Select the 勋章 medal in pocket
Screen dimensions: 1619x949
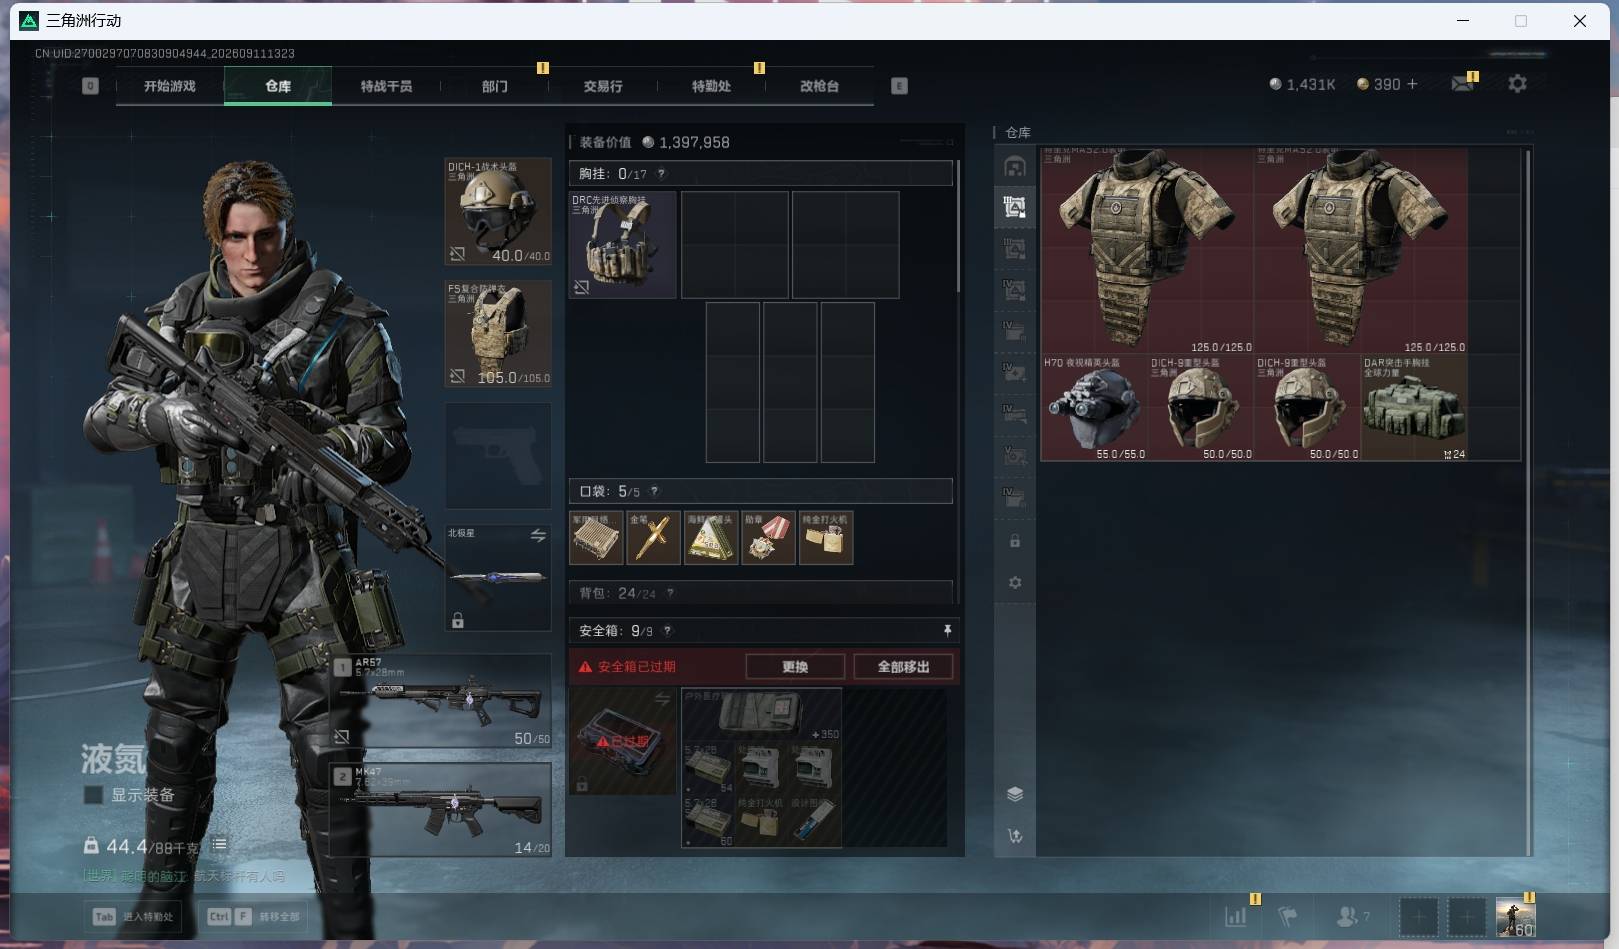[x=768, y=538]
